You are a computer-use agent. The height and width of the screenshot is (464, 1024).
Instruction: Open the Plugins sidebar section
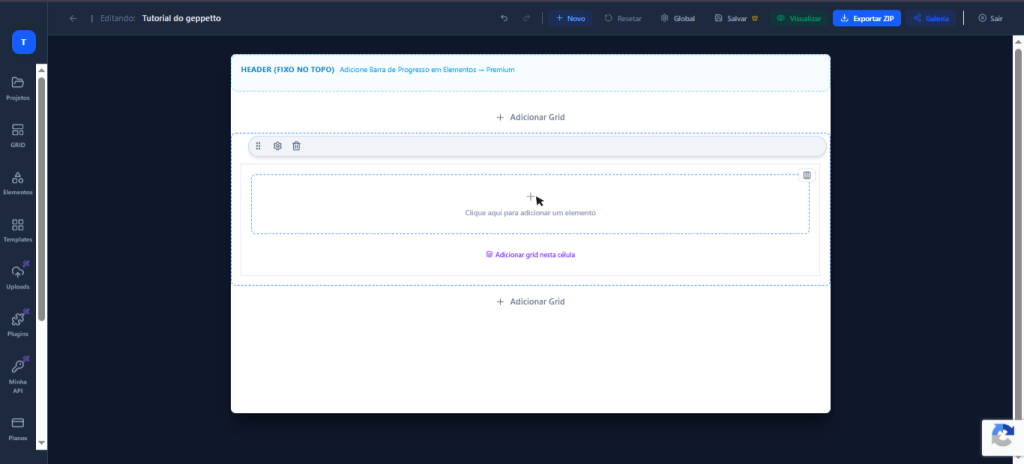point(17,324)
